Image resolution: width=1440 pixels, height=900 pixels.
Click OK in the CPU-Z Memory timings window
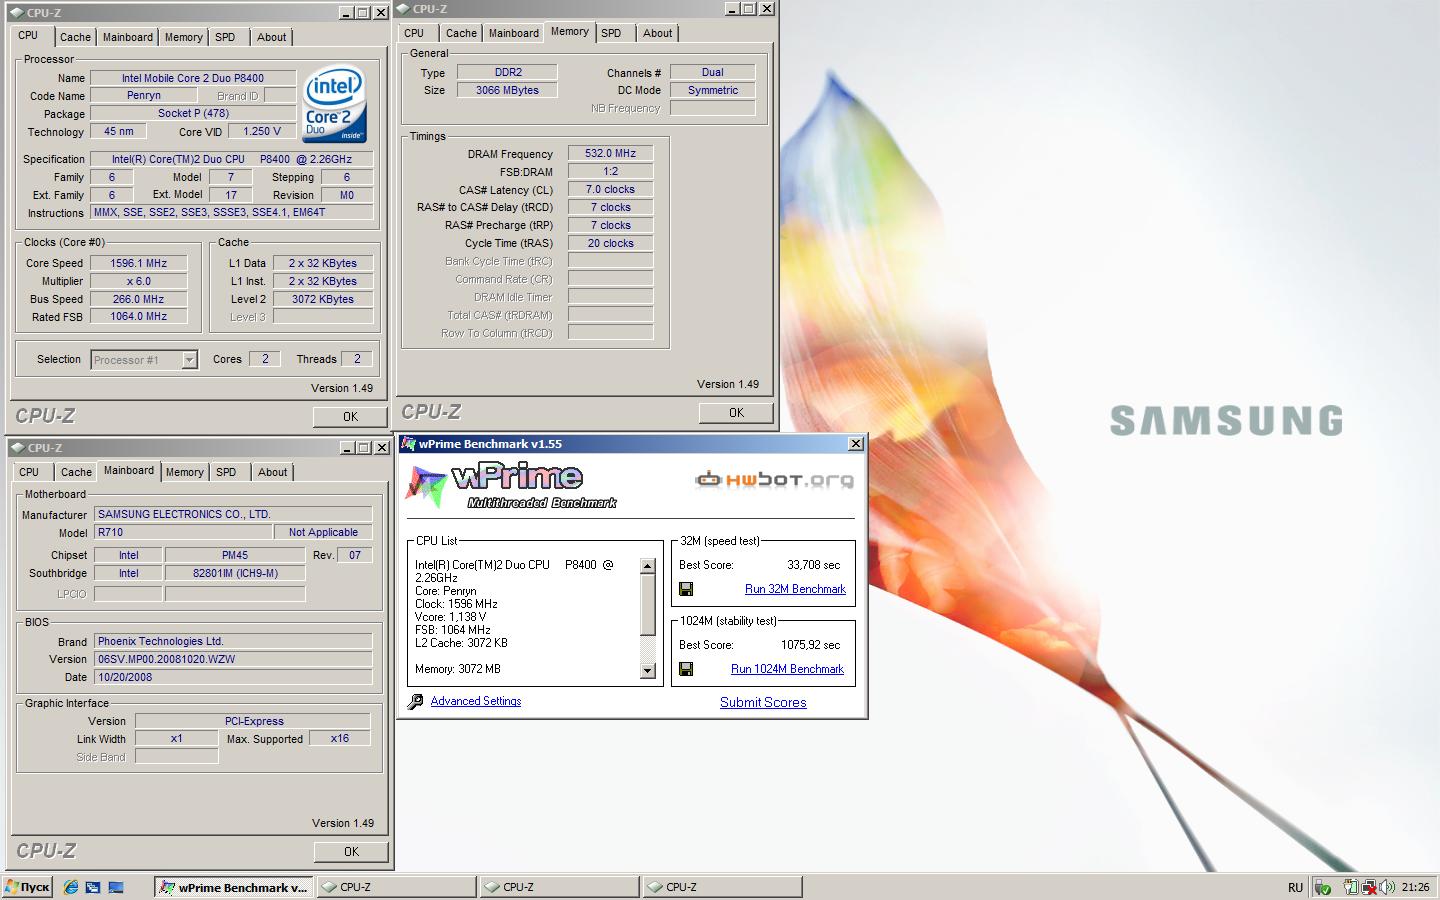[x=736, y=413]
